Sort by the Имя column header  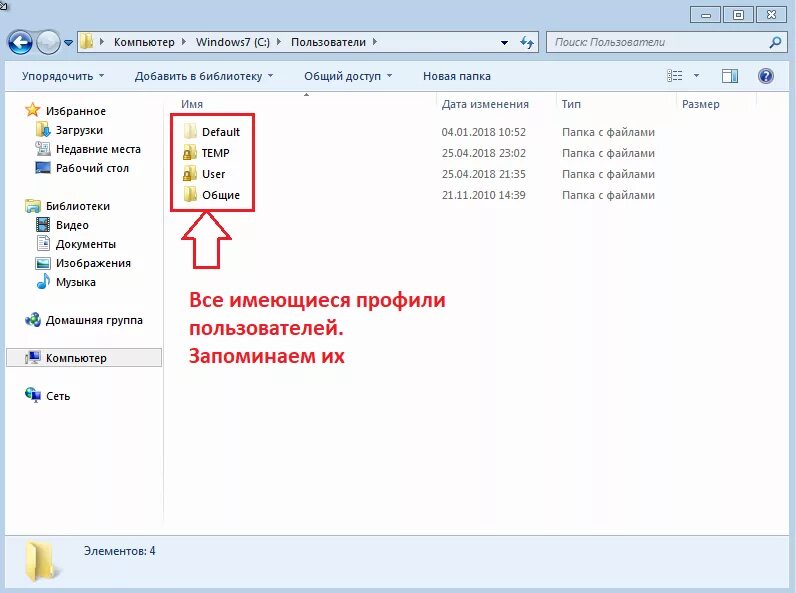[192, 104]
